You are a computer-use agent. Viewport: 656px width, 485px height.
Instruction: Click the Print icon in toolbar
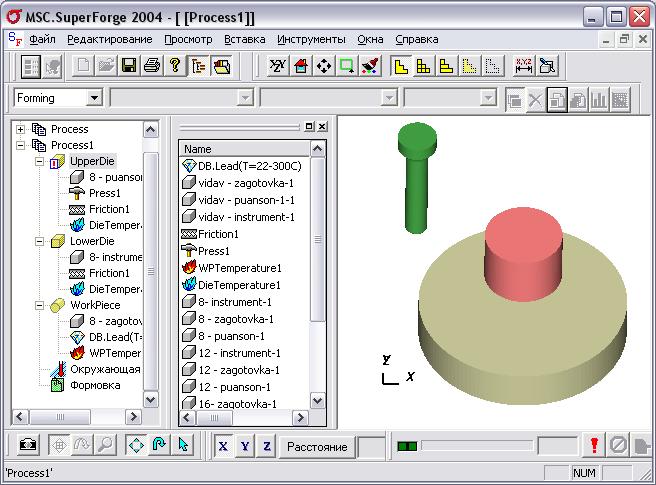pos(151,66)
